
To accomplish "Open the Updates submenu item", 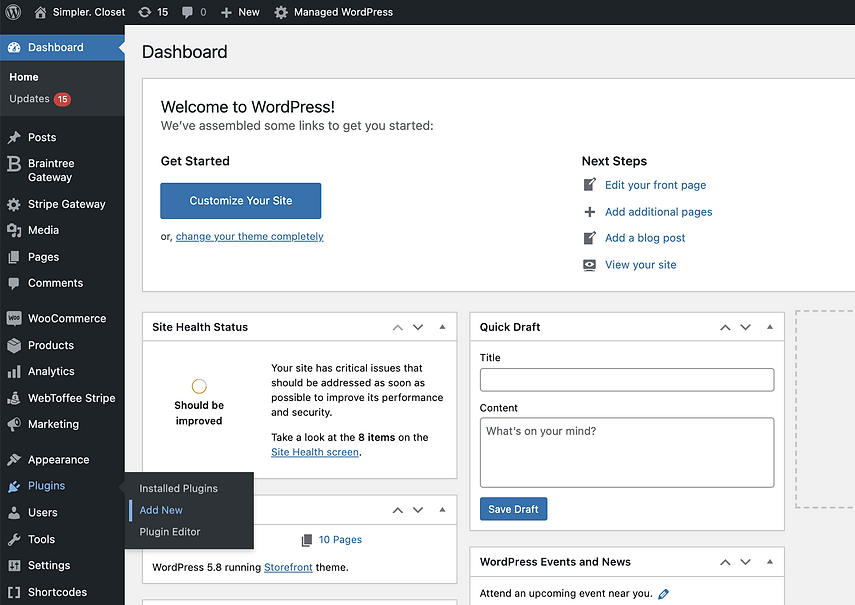I will pyautogui.click(x=29, y=99).
